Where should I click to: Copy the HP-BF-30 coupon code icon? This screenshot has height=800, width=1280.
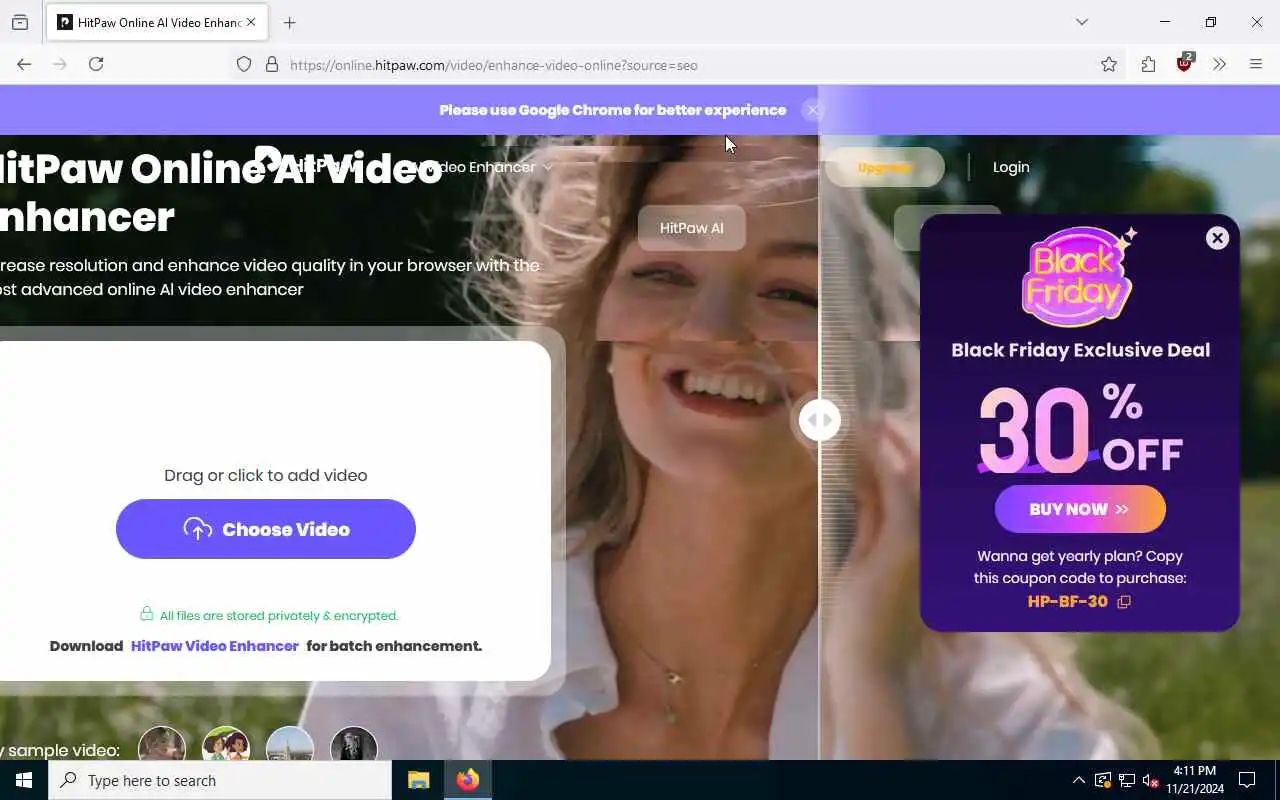coord(1124,602)
